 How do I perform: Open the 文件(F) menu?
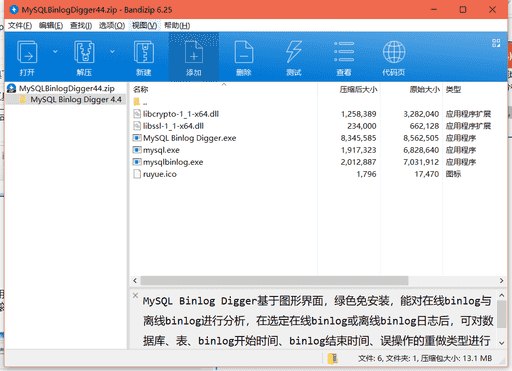[20, 26]
